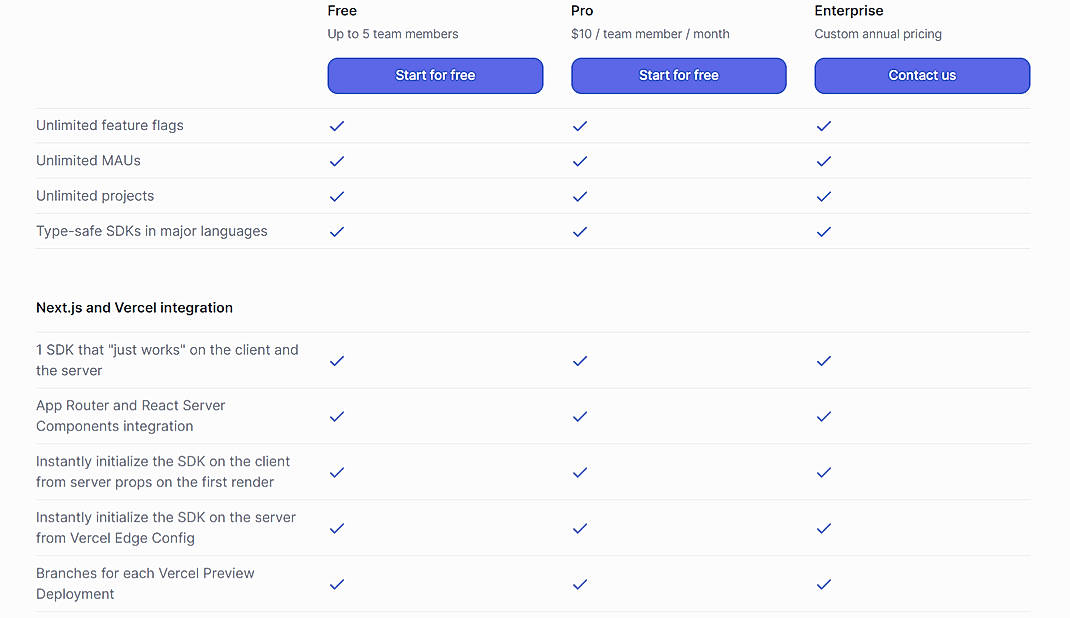
Task: Select the Enterprise checkmark for Type-safe SDKs row
Action: [824, 231]
